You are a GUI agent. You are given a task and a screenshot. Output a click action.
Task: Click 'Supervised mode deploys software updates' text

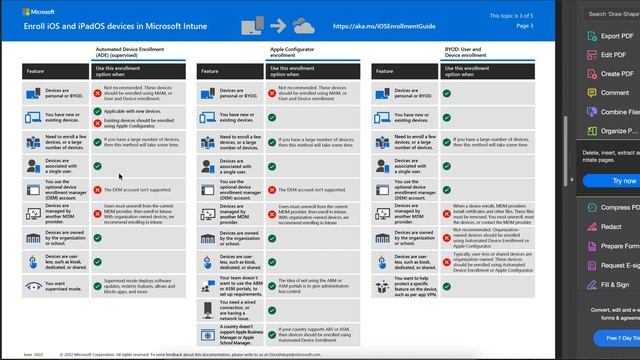pos(140,287)
